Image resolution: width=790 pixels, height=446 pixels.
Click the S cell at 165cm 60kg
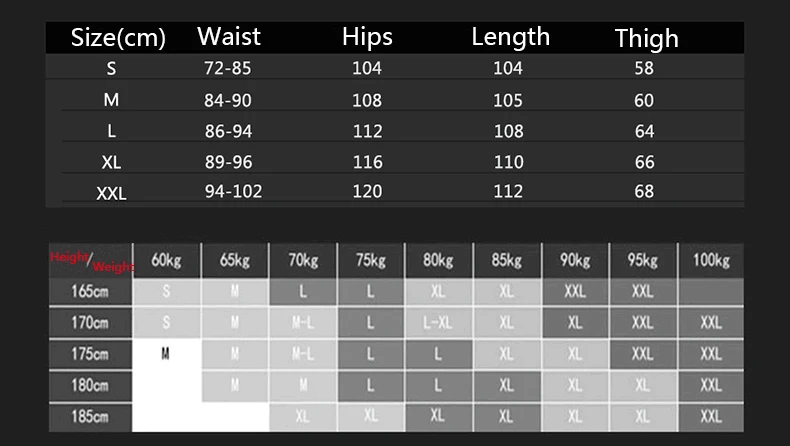[x=167, y=291]
